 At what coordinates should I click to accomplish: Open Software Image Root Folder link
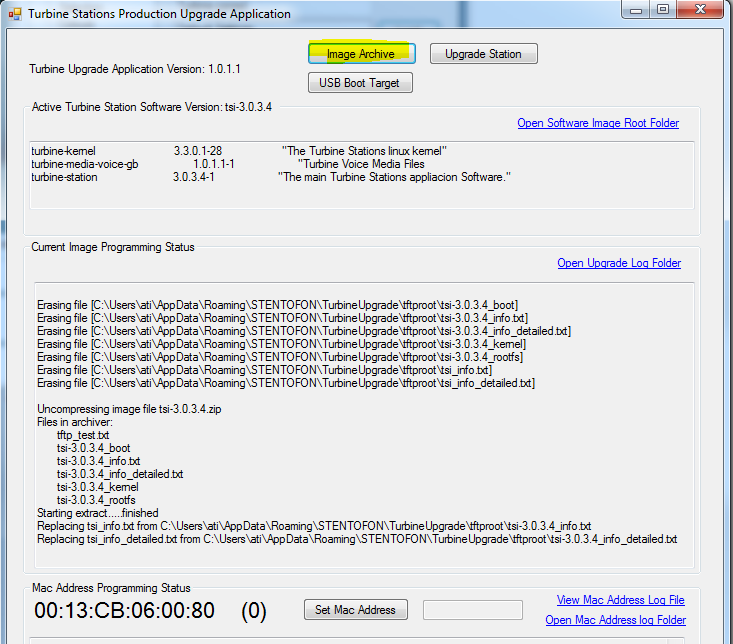[598, 123]
